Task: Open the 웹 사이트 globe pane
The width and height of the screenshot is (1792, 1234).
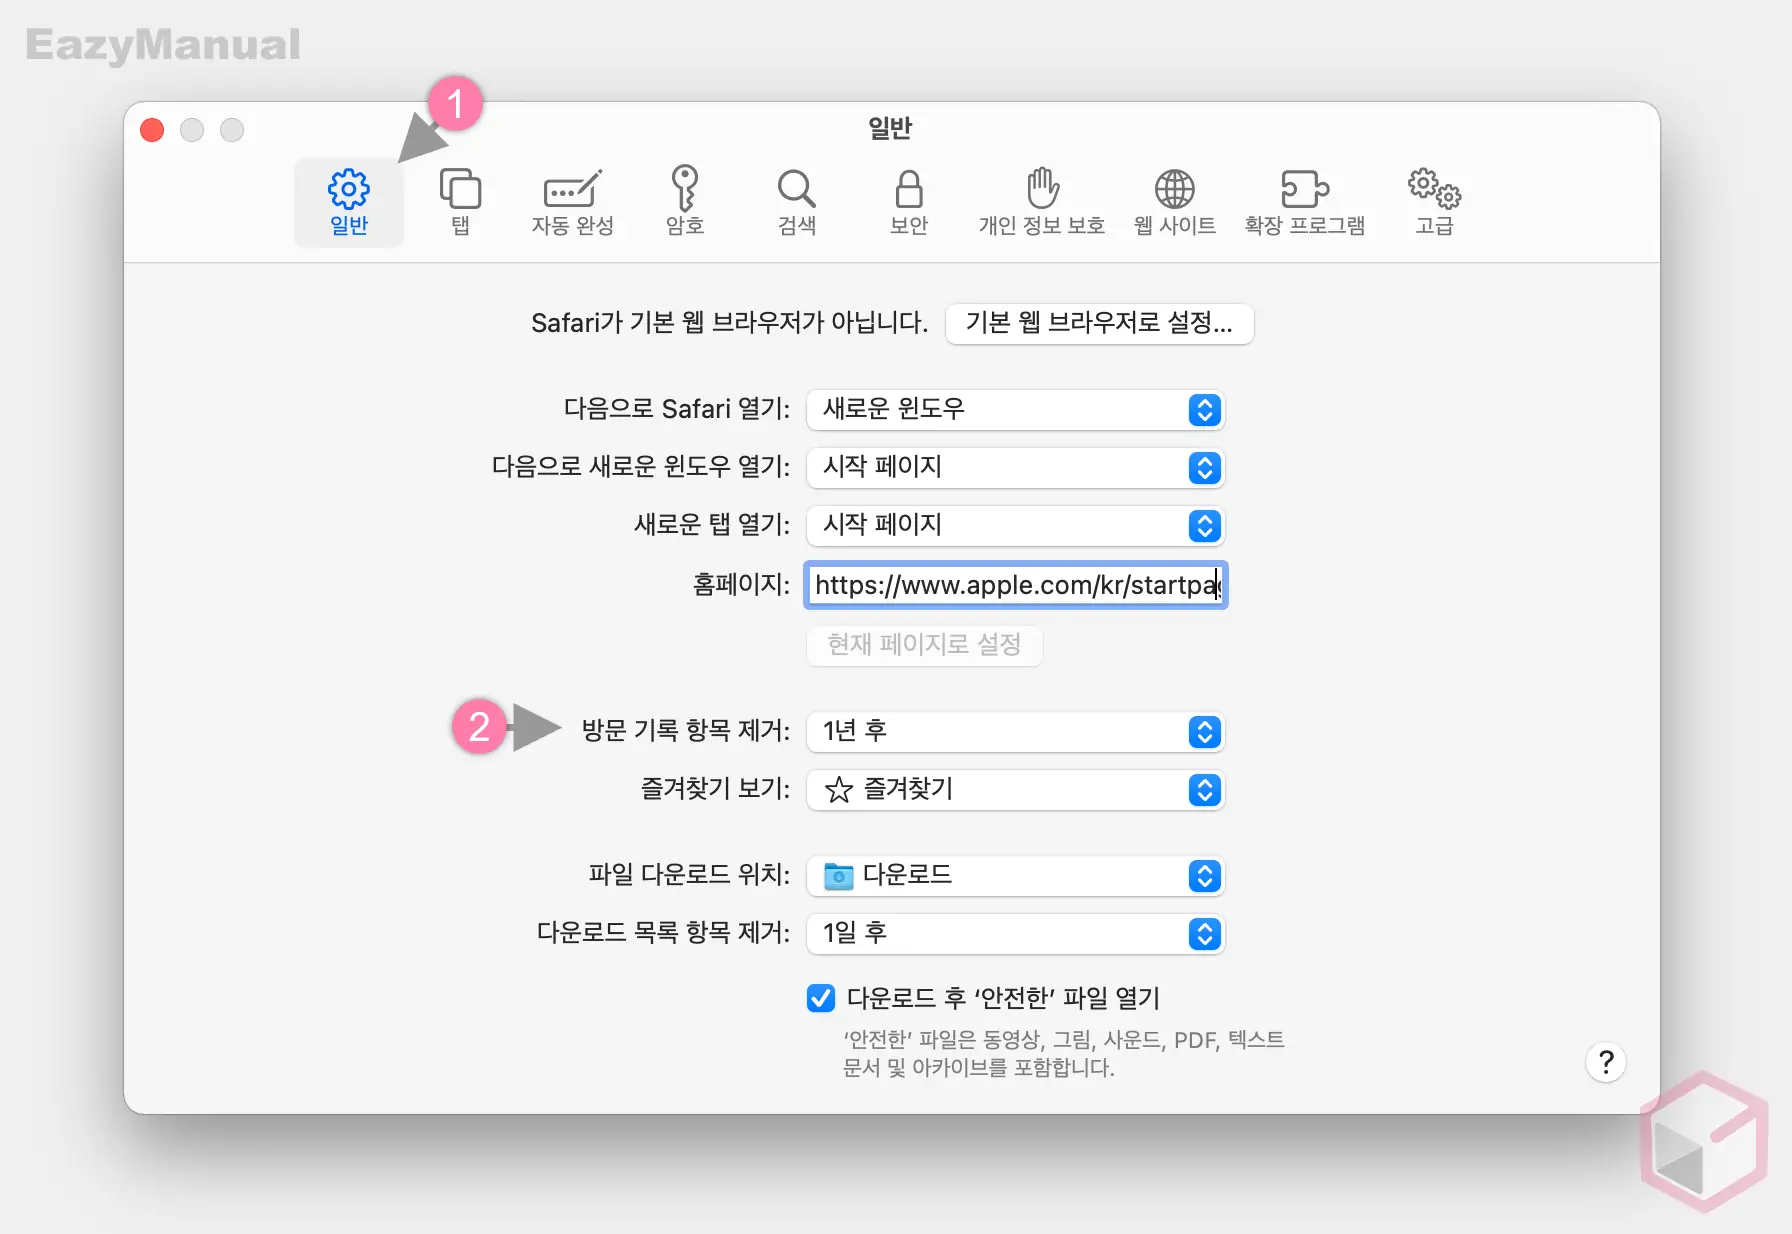Action: click(1175, 202)
